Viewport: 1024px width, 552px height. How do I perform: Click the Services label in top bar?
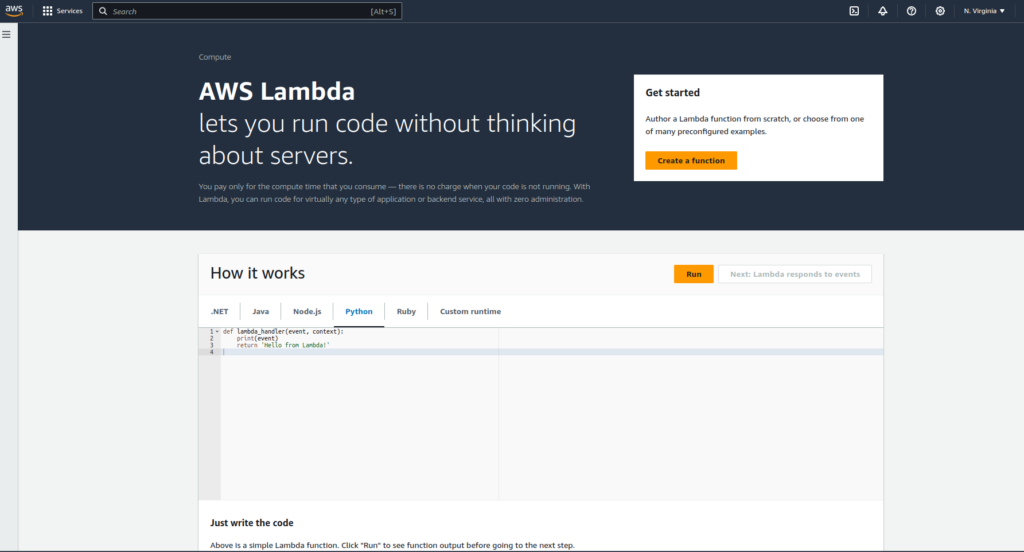(x=69, y=11)
